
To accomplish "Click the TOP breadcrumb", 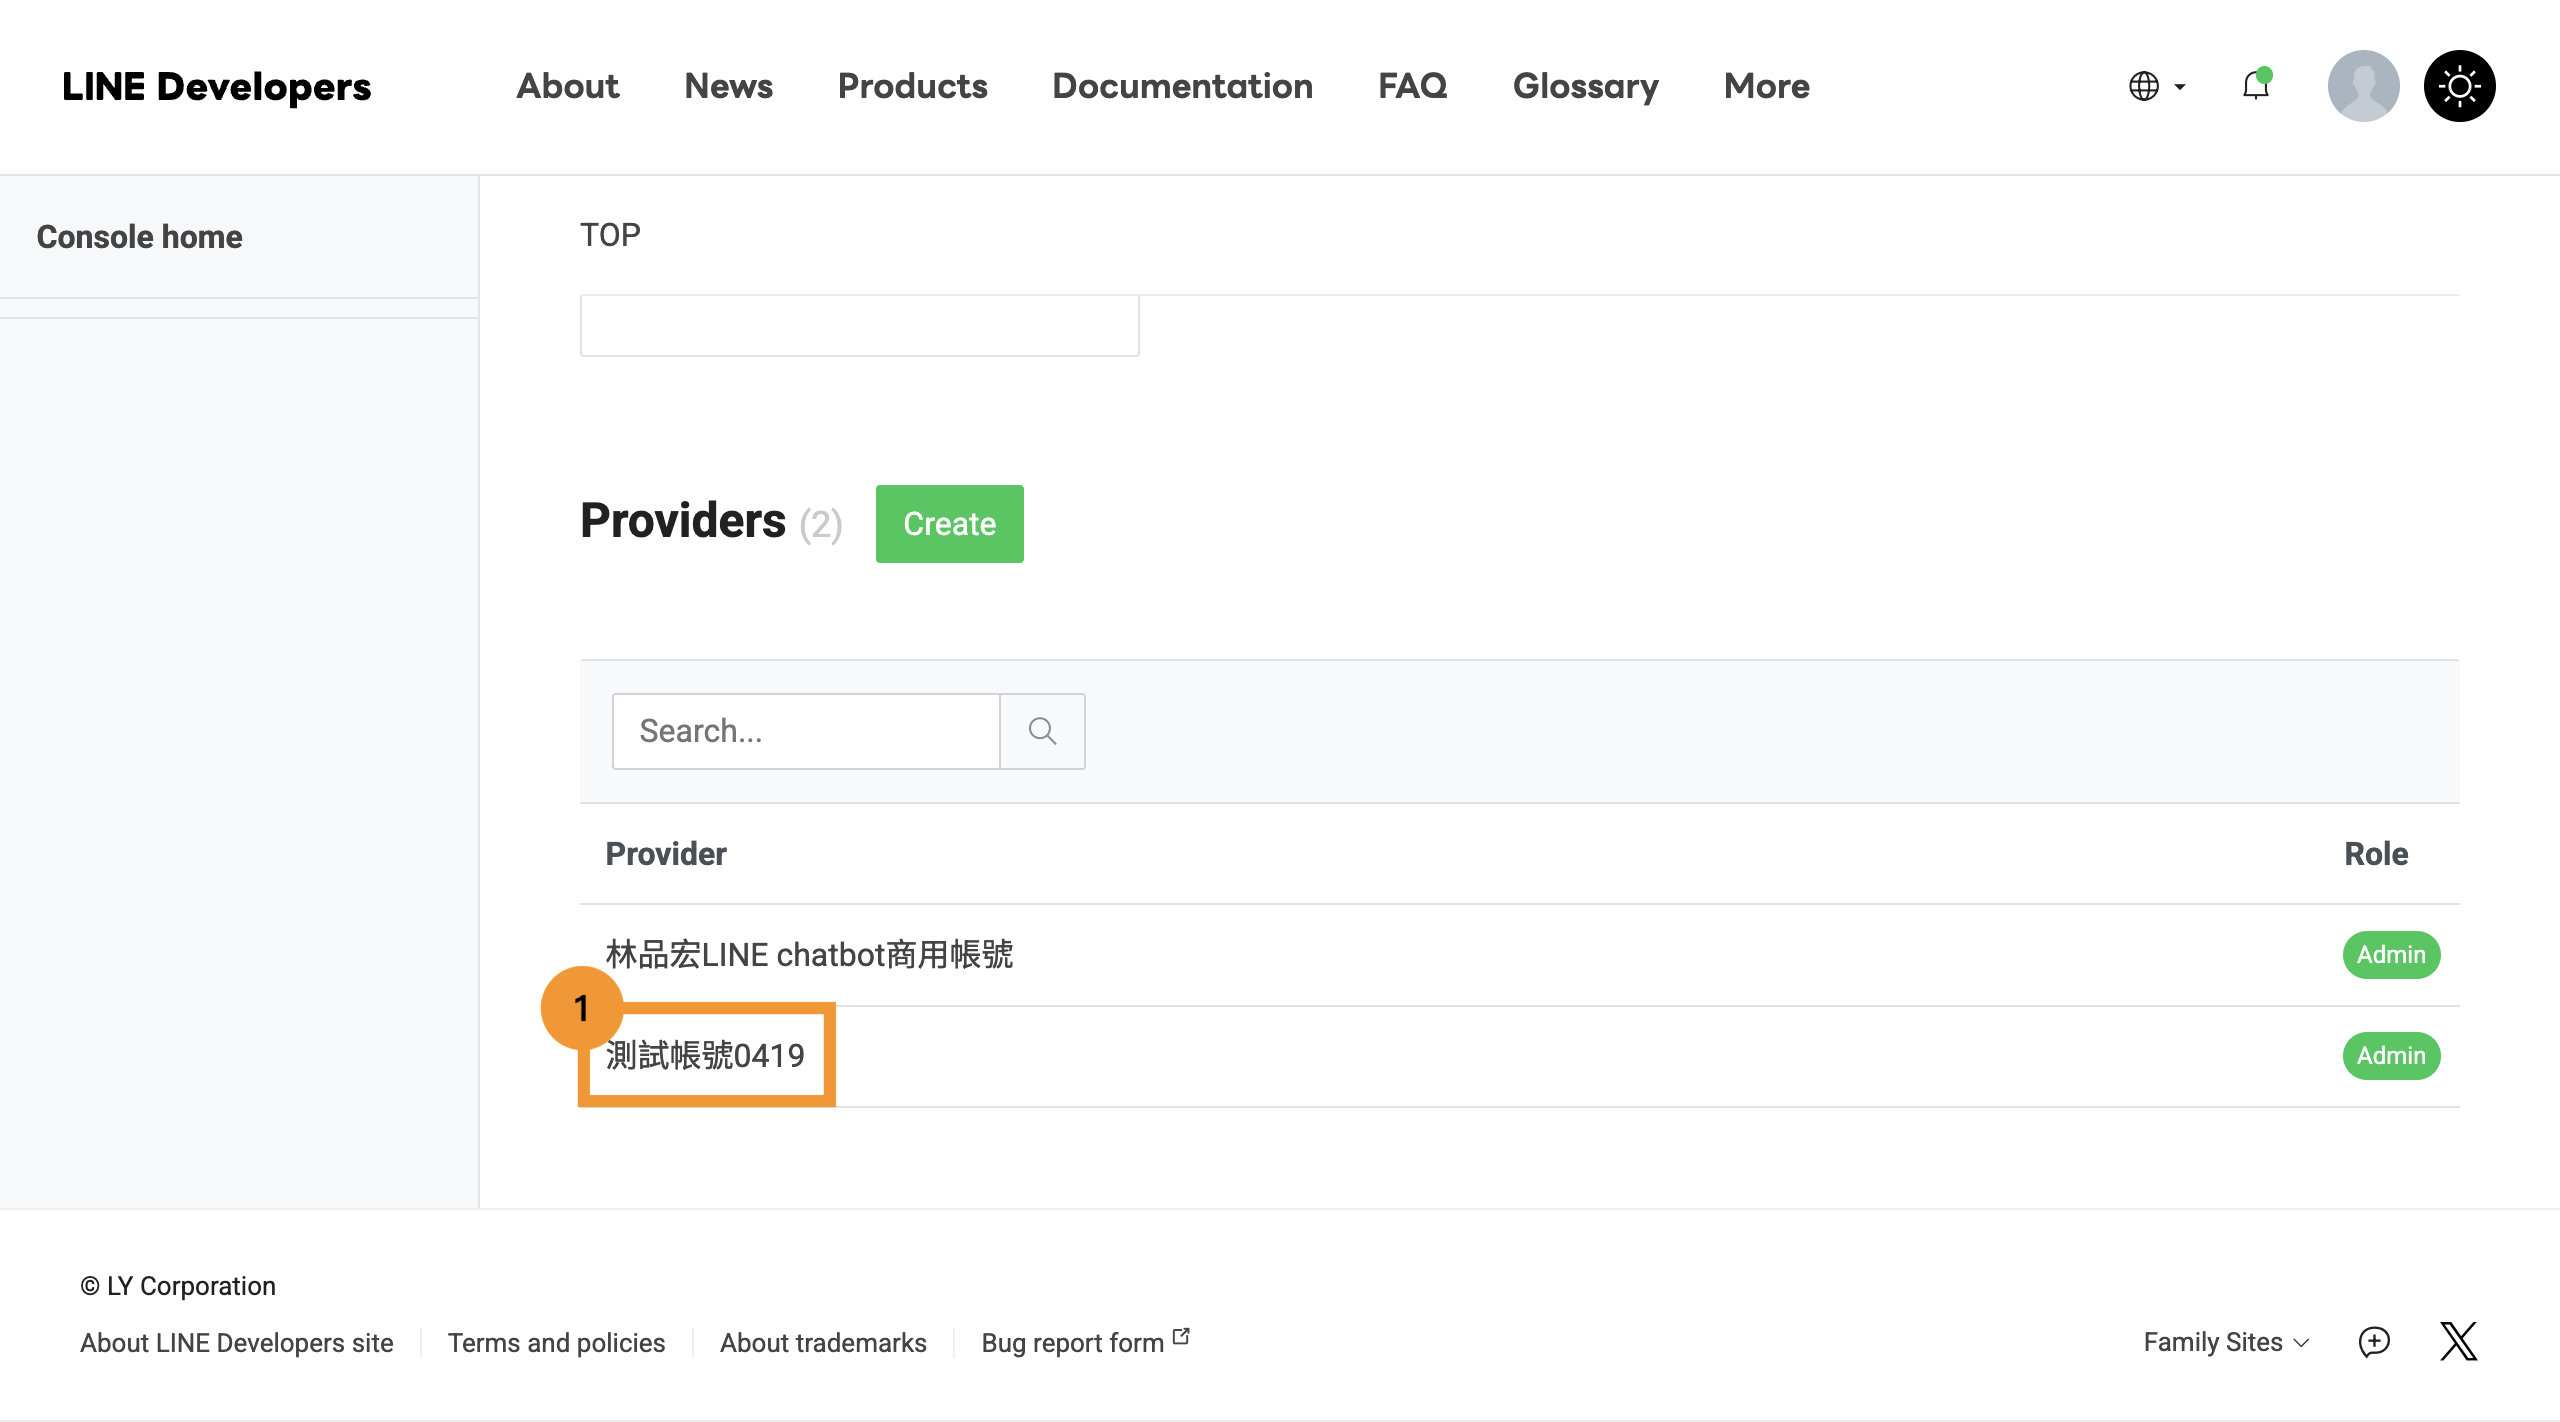I will (x=610, y=235).
